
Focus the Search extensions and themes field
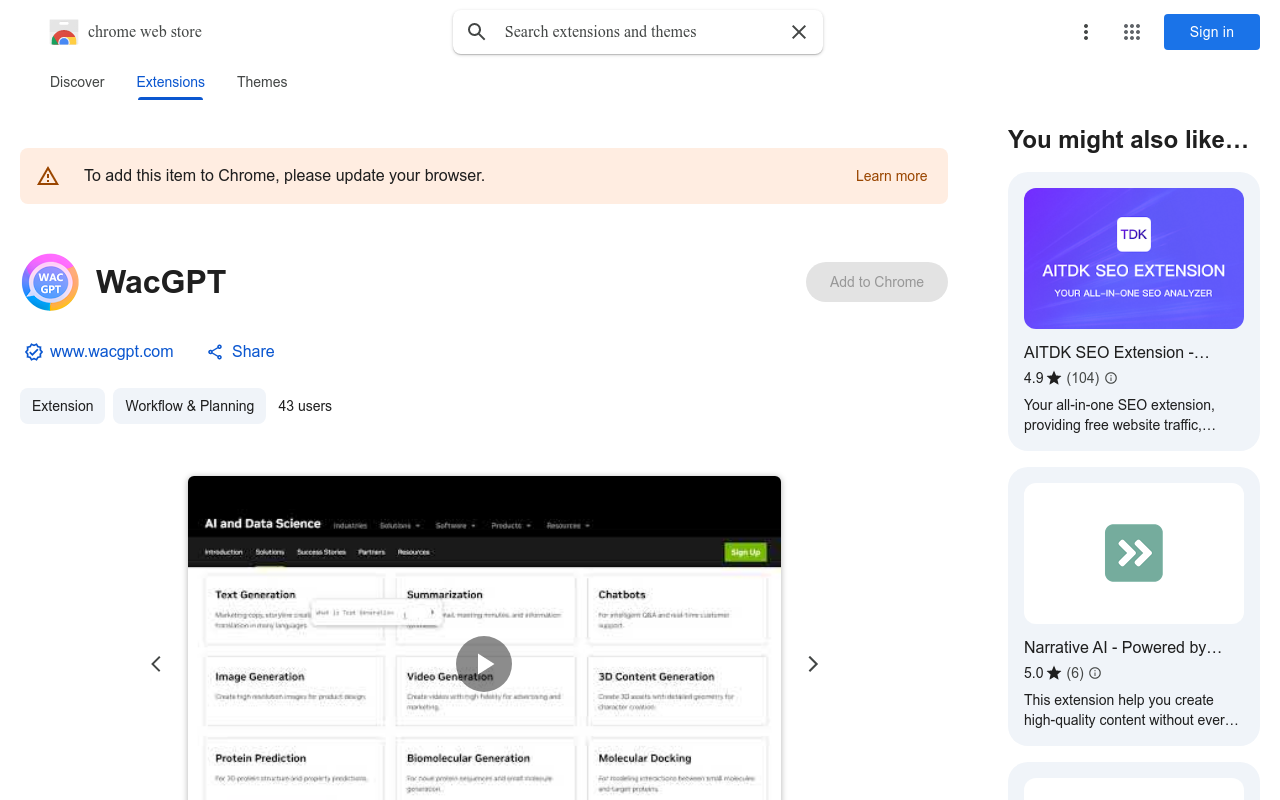[638, 32]
